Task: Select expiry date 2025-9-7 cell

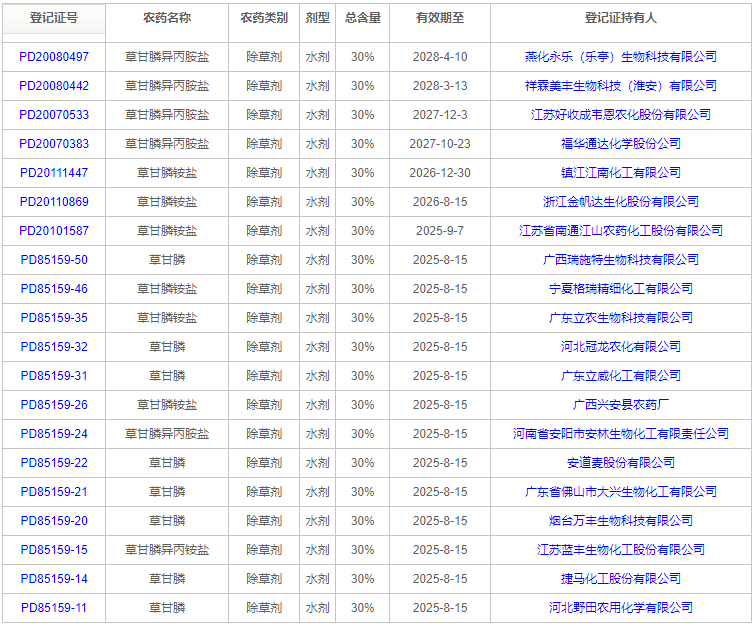Action: tap(440, 231)
